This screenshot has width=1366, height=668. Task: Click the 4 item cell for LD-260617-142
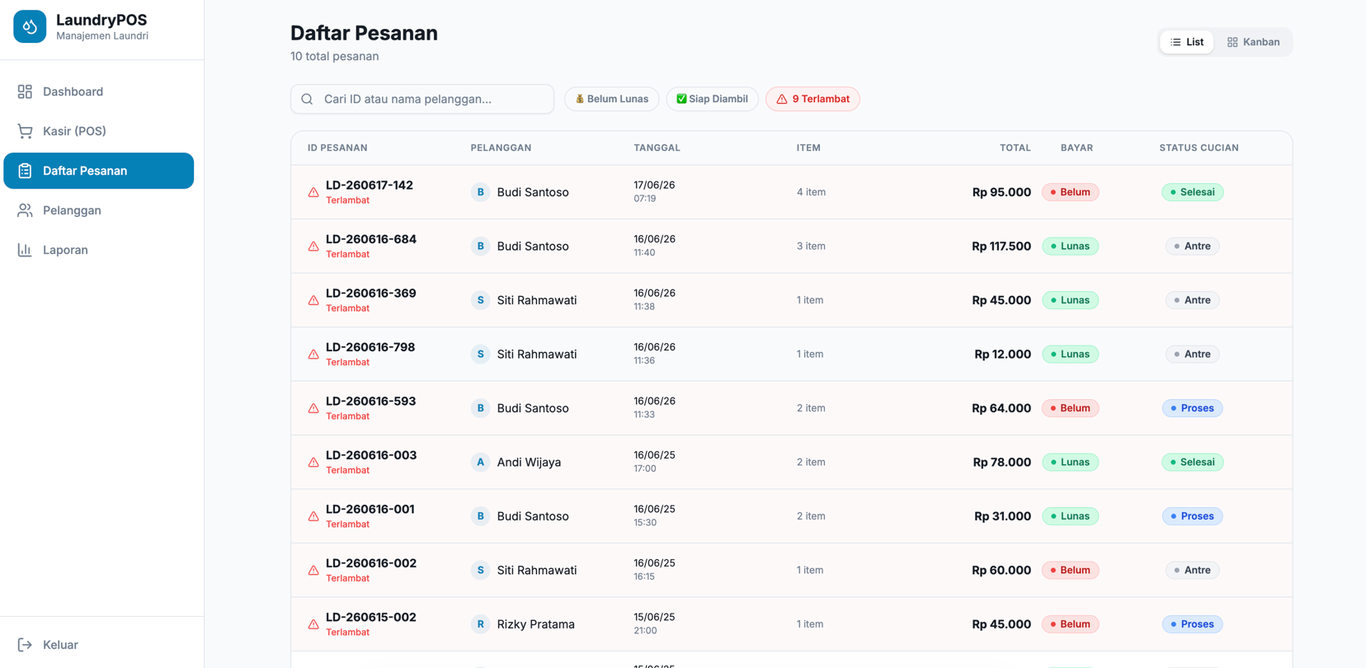[x=811, y=192]
